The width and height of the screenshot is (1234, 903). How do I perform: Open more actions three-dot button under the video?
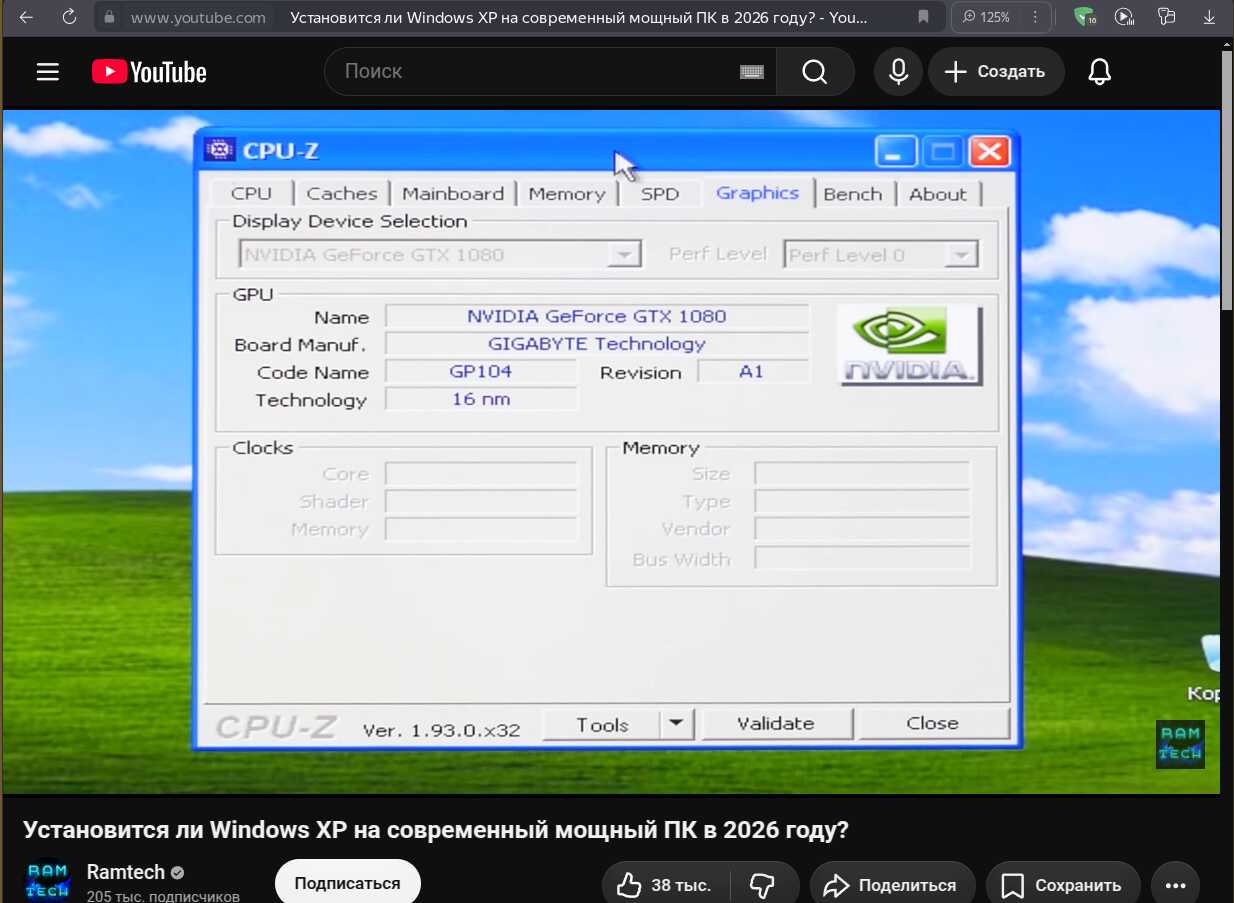(1175, 885)
